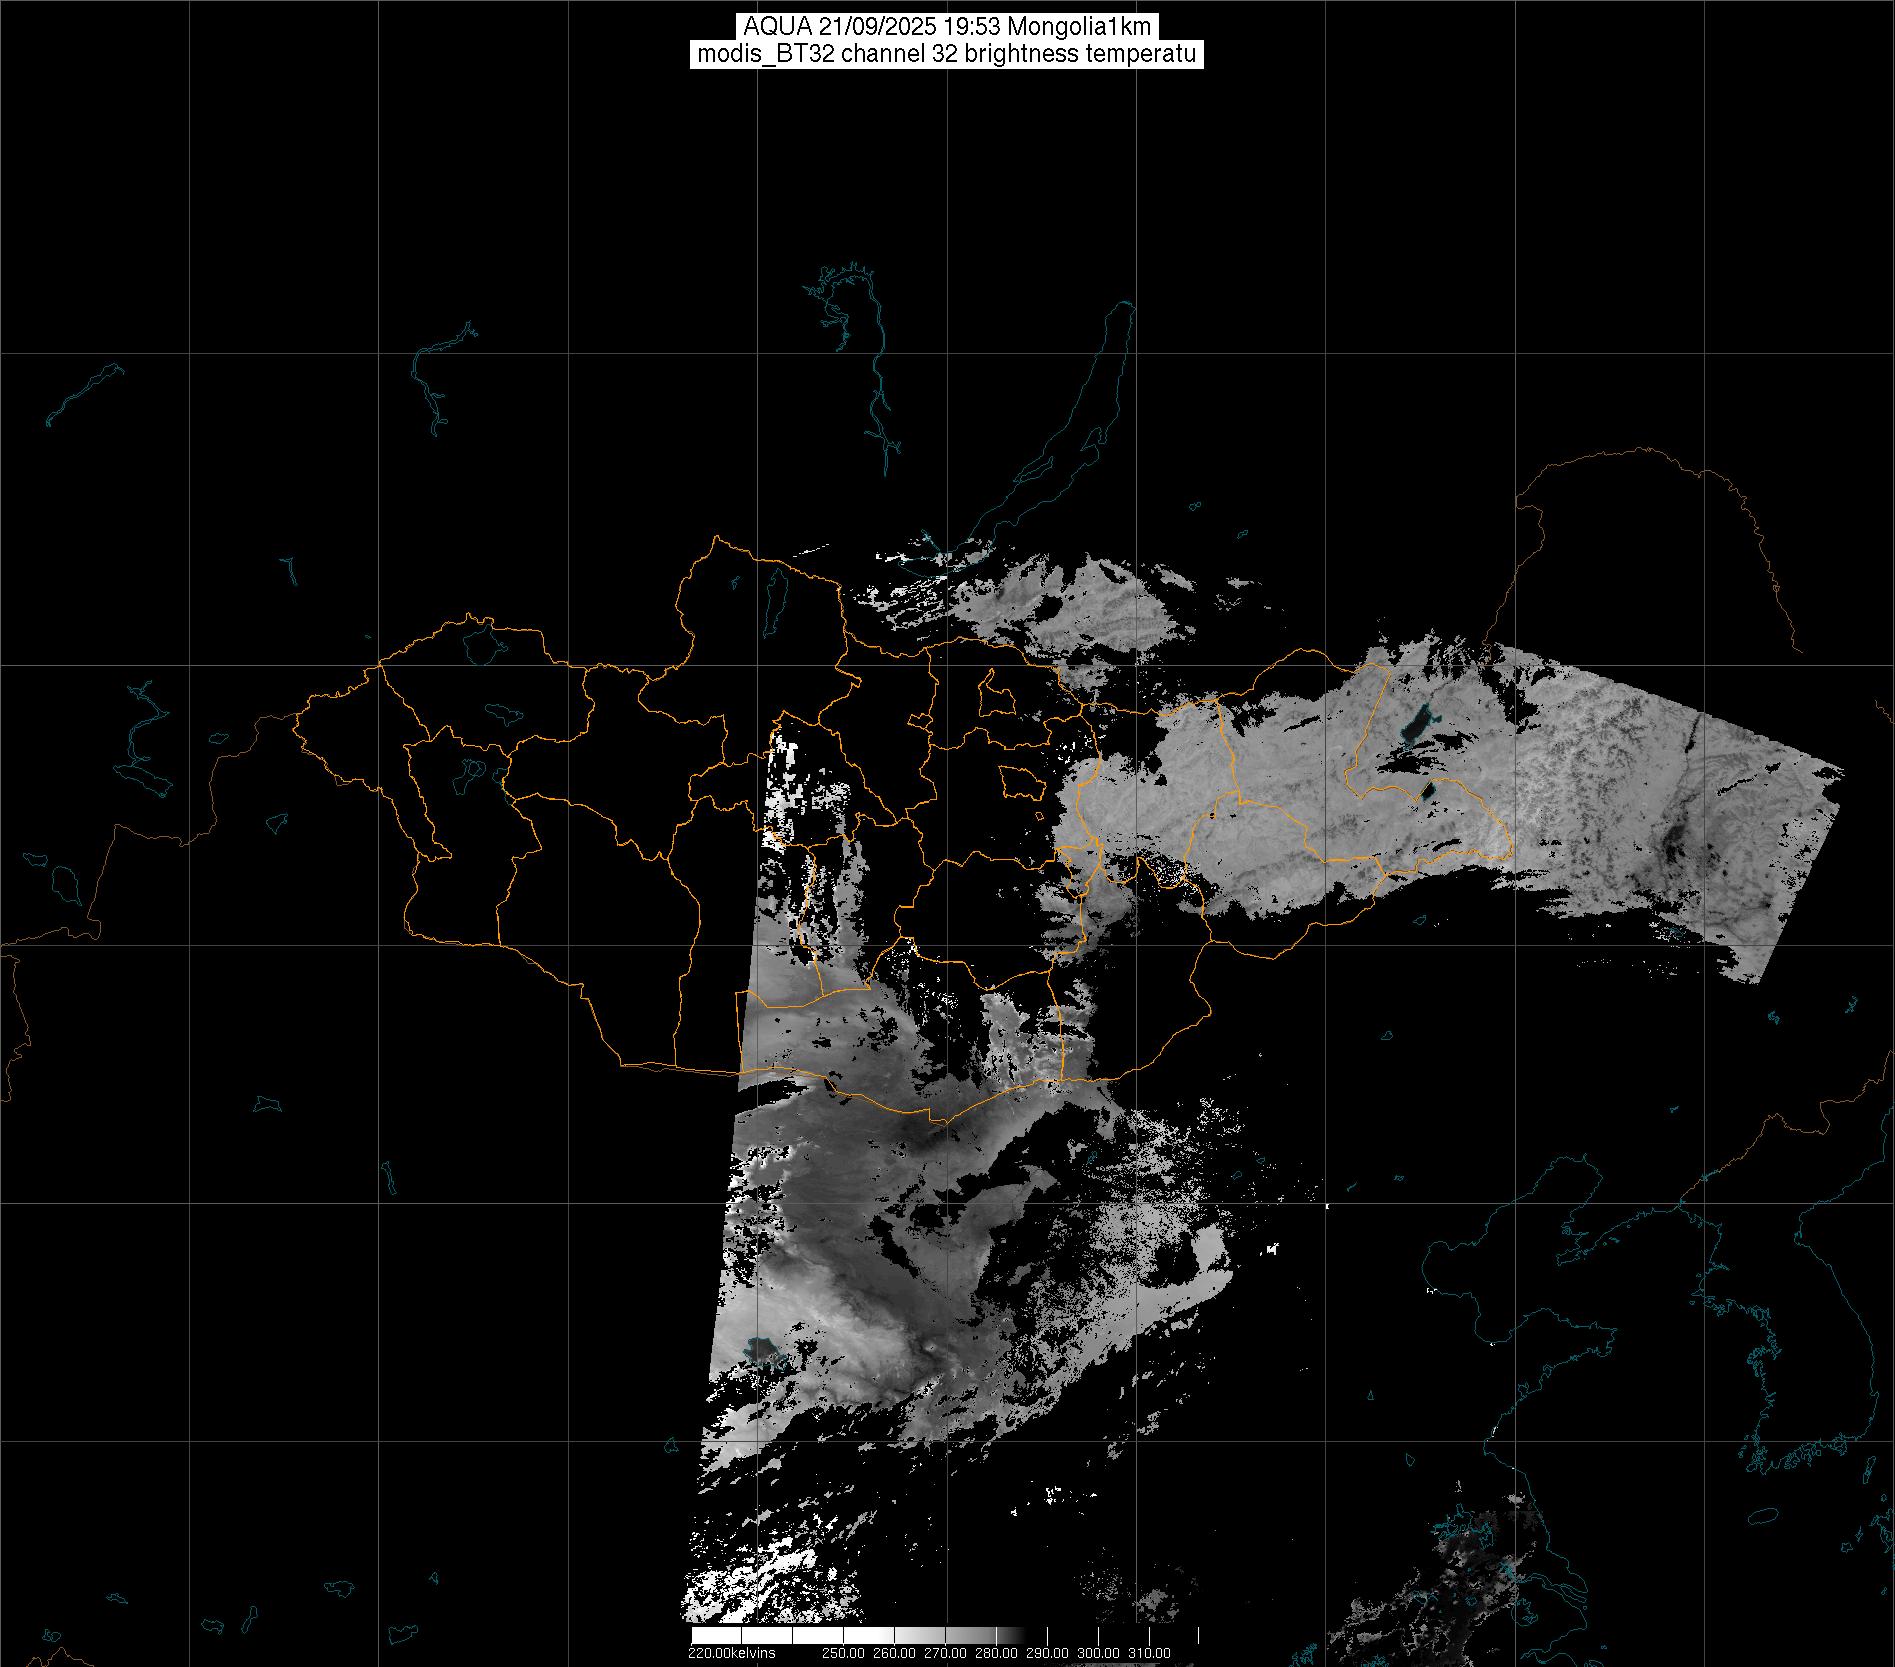This screenshot has width=1895, height=1667.
Task: Select the "modis_BT32 channel 32 brightness temperatu" caption
Action: coord(947,55)
